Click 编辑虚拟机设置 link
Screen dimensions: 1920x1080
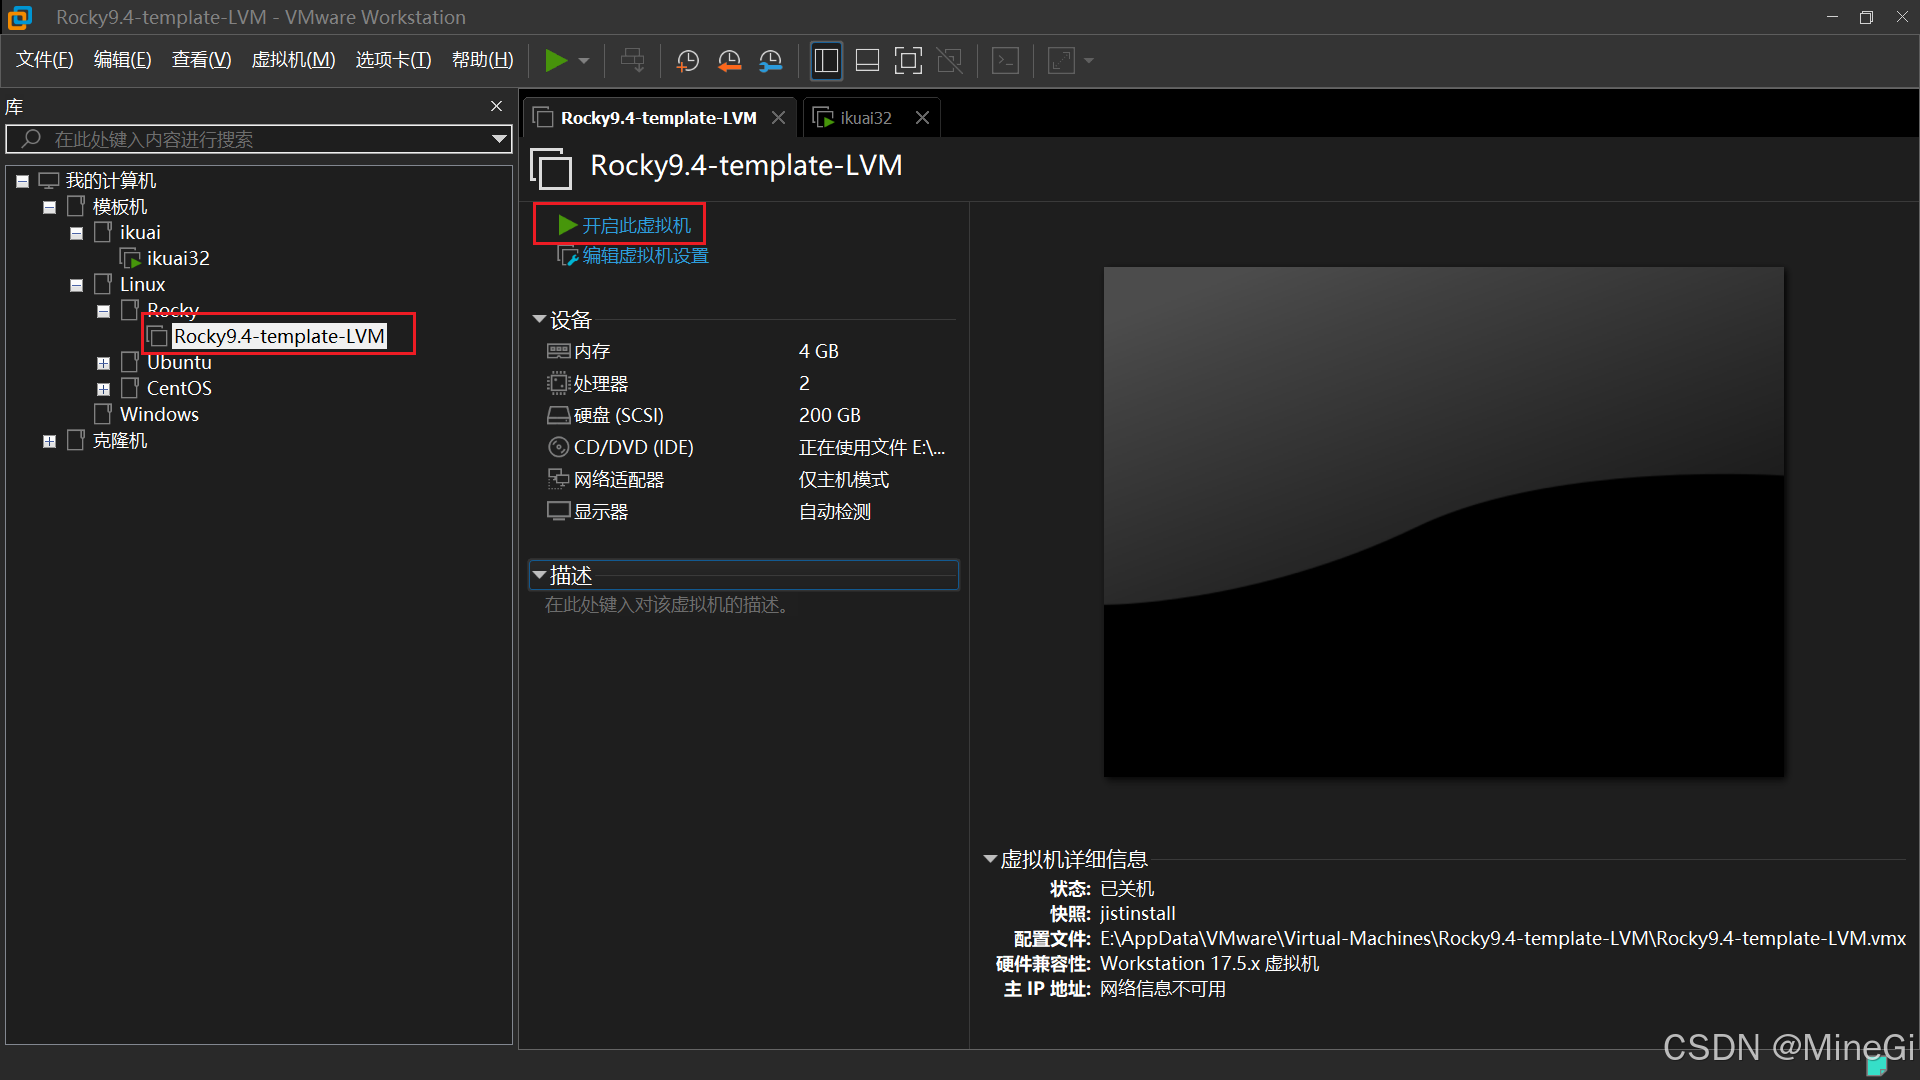645,256
